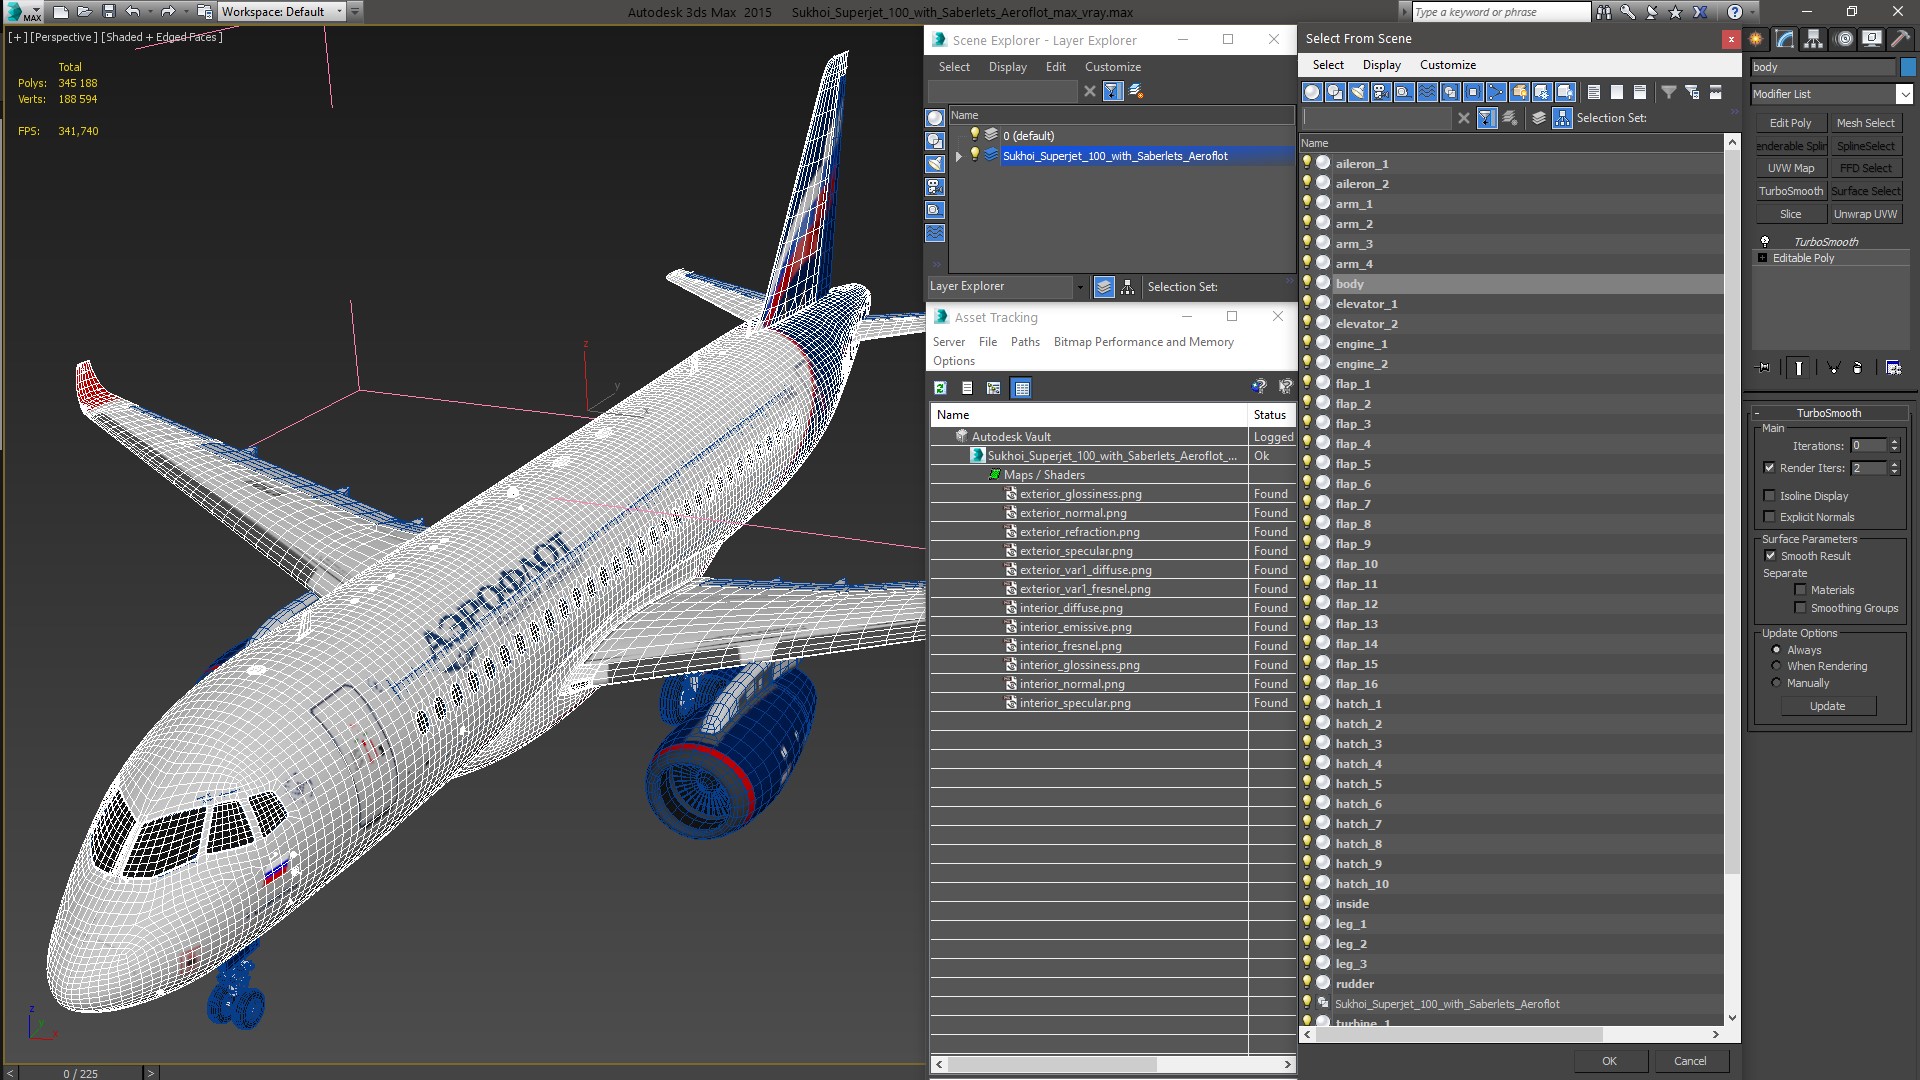Click Display as Hierarchy icon in Select From Scene
Image resolution: width=1920 pixels, height=1080 pixels.
pyautogui.click(x=1562, y=118)
